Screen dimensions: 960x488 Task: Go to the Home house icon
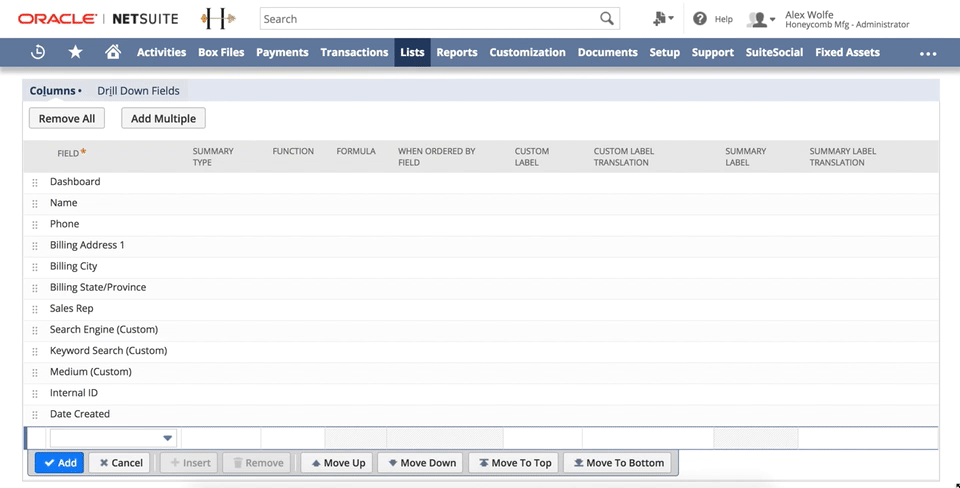tap(113, 52)
